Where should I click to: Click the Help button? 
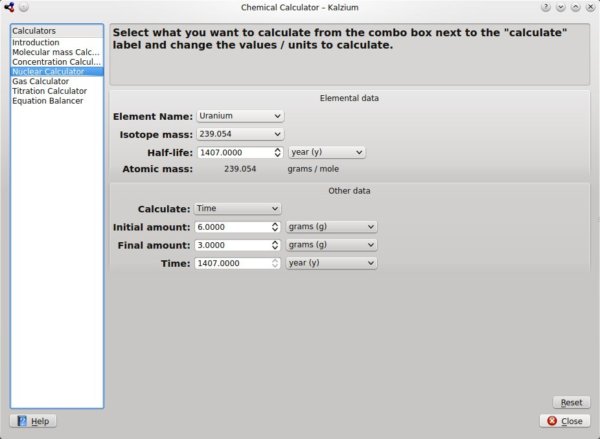[33, 421]
